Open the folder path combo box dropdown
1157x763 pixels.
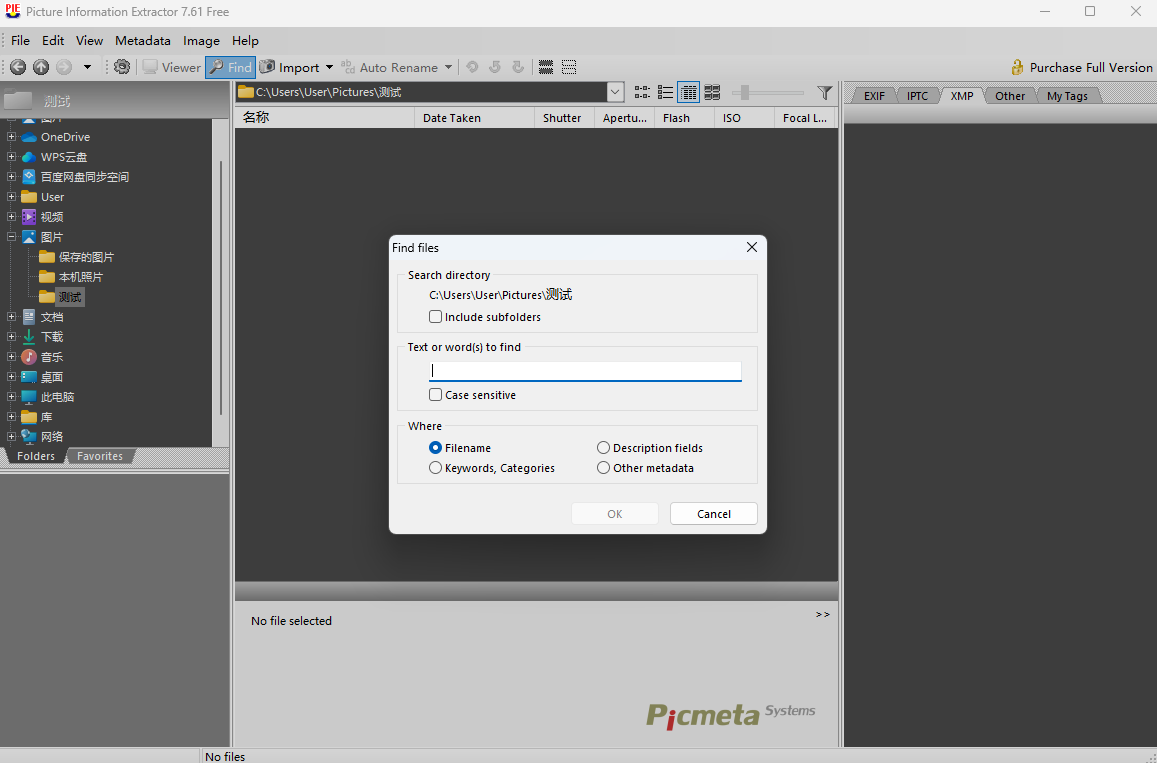(x=615, y=92)
